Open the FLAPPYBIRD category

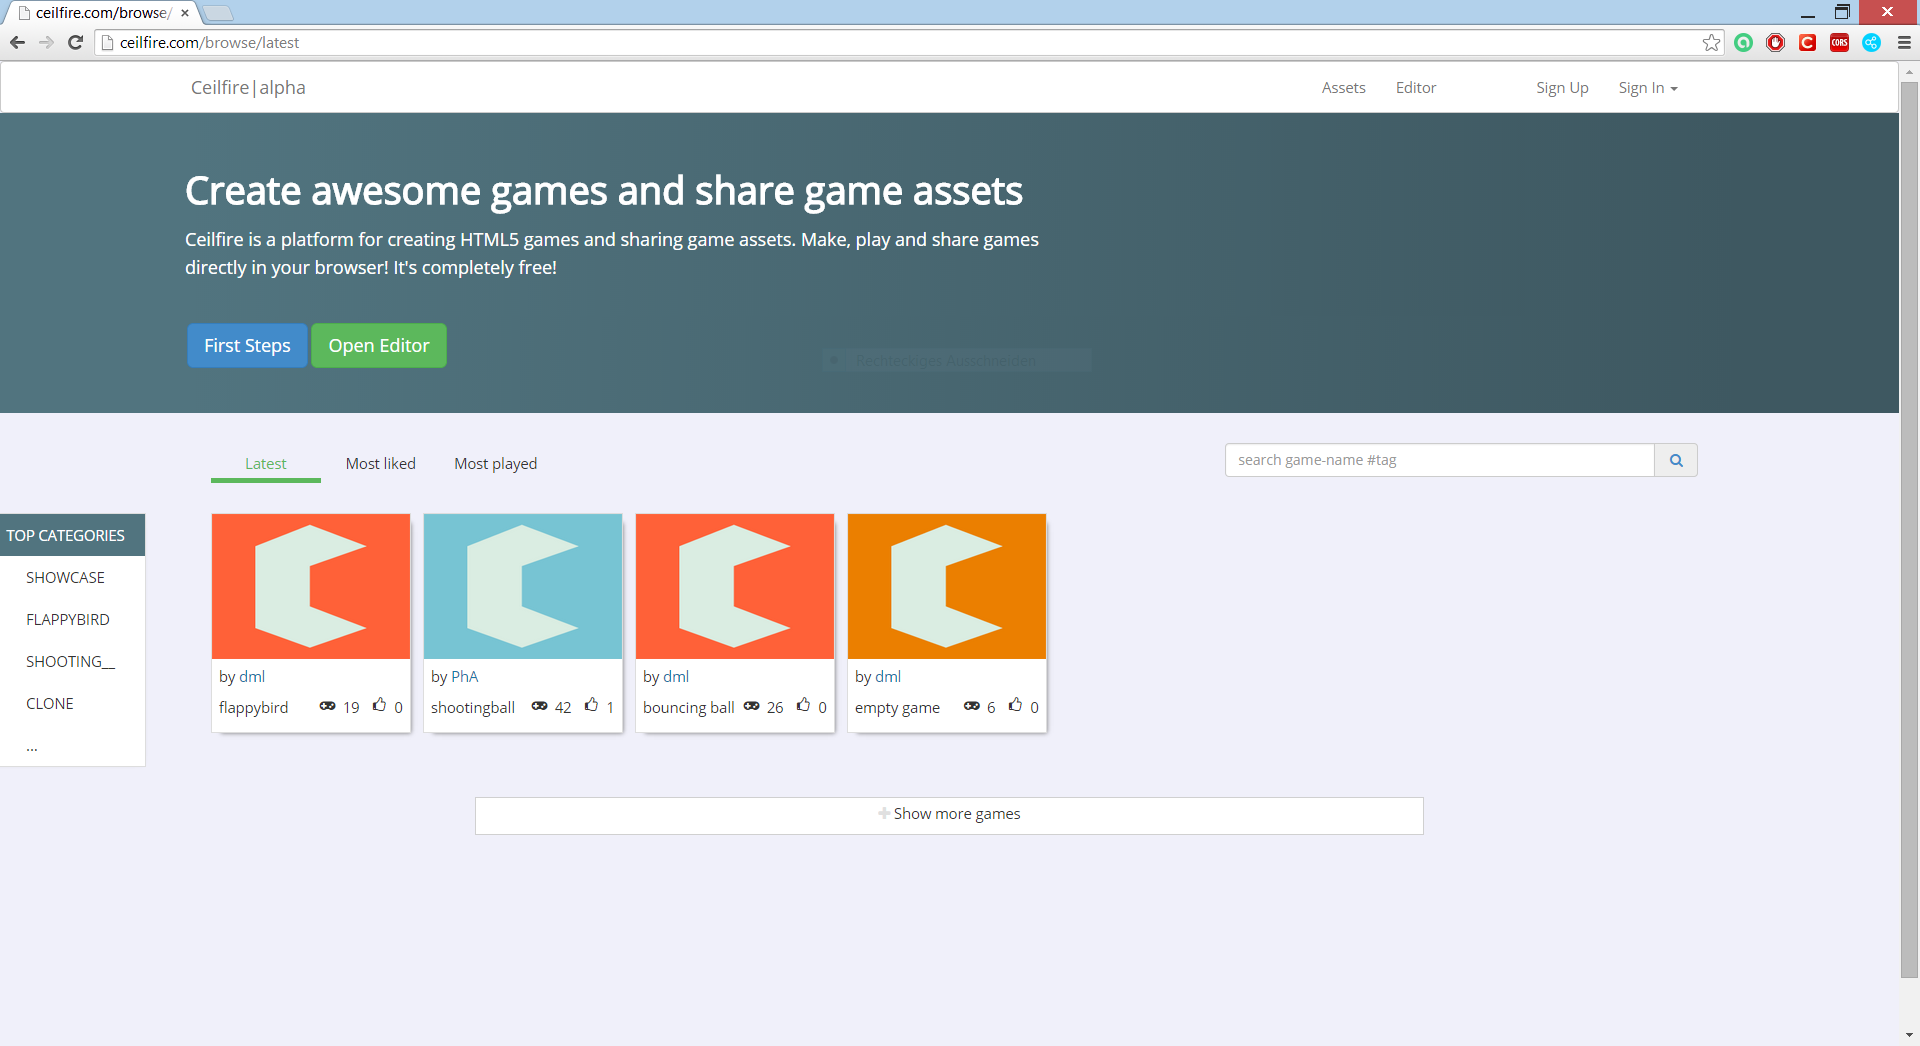tap(68, 620)
